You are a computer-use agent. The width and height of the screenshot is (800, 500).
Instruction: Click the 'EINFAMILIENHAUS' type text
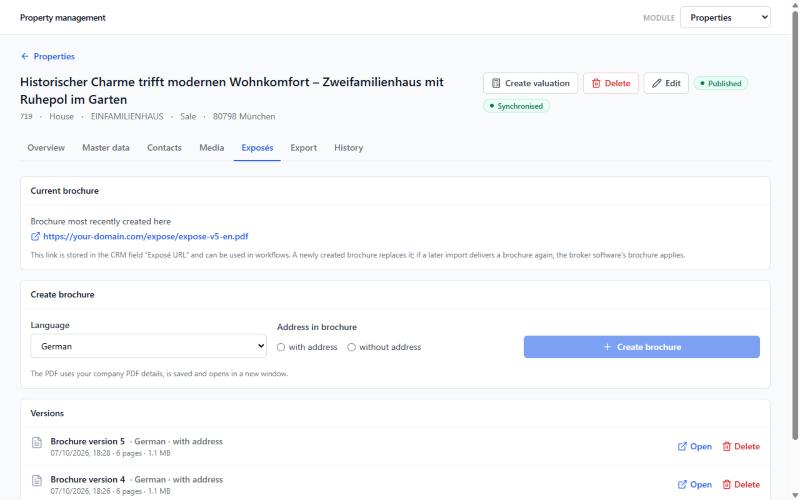[x=127, y=116]
